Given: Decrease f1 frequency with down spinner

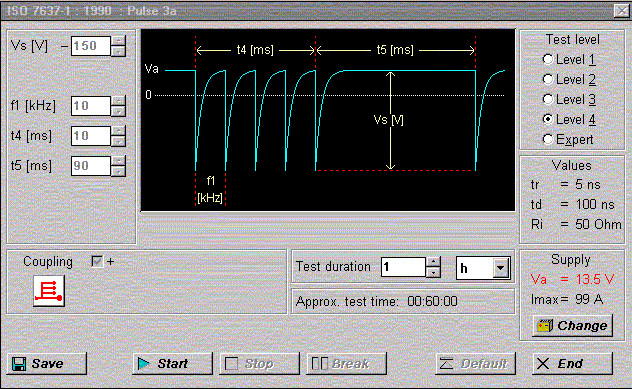Looking at the screenshot, I should point(118,111).
